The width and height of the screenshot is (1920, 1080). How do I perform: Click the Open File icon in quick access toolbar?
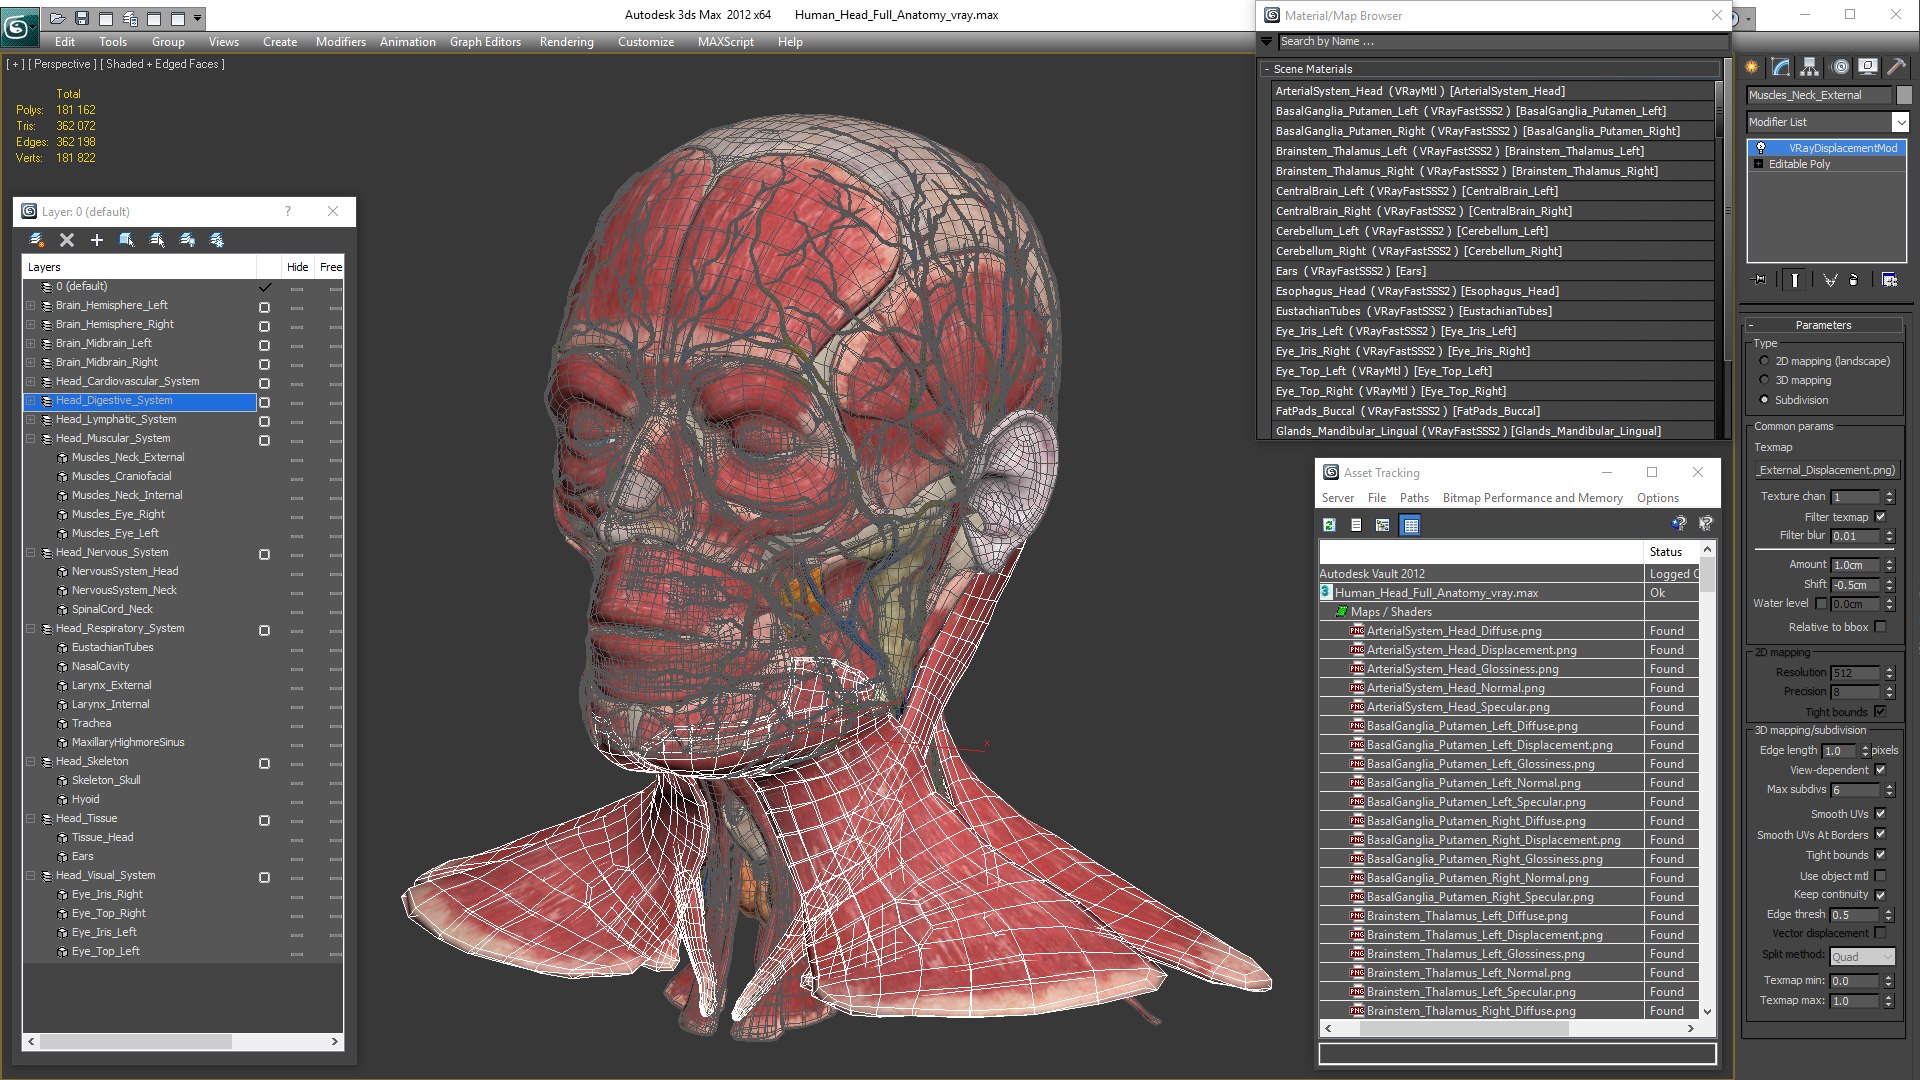(x=57, y=18)
